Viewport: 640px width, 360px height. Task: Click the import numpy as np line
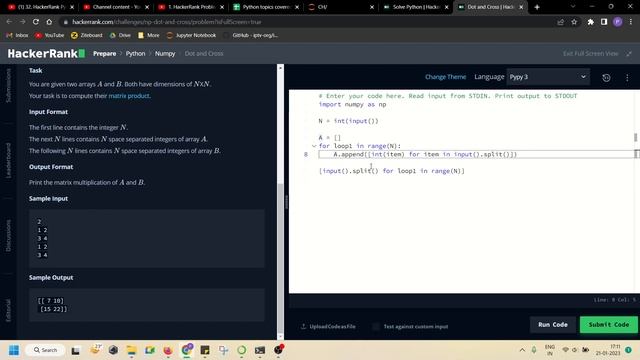352,104
